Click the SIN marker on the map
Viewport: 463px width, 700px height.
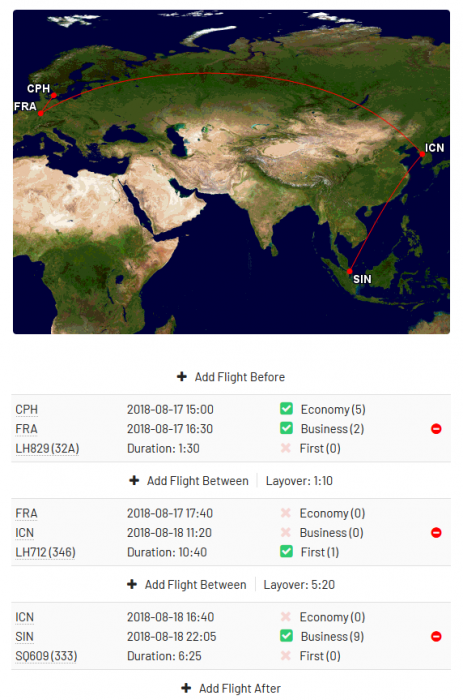[x=350, y=271]
